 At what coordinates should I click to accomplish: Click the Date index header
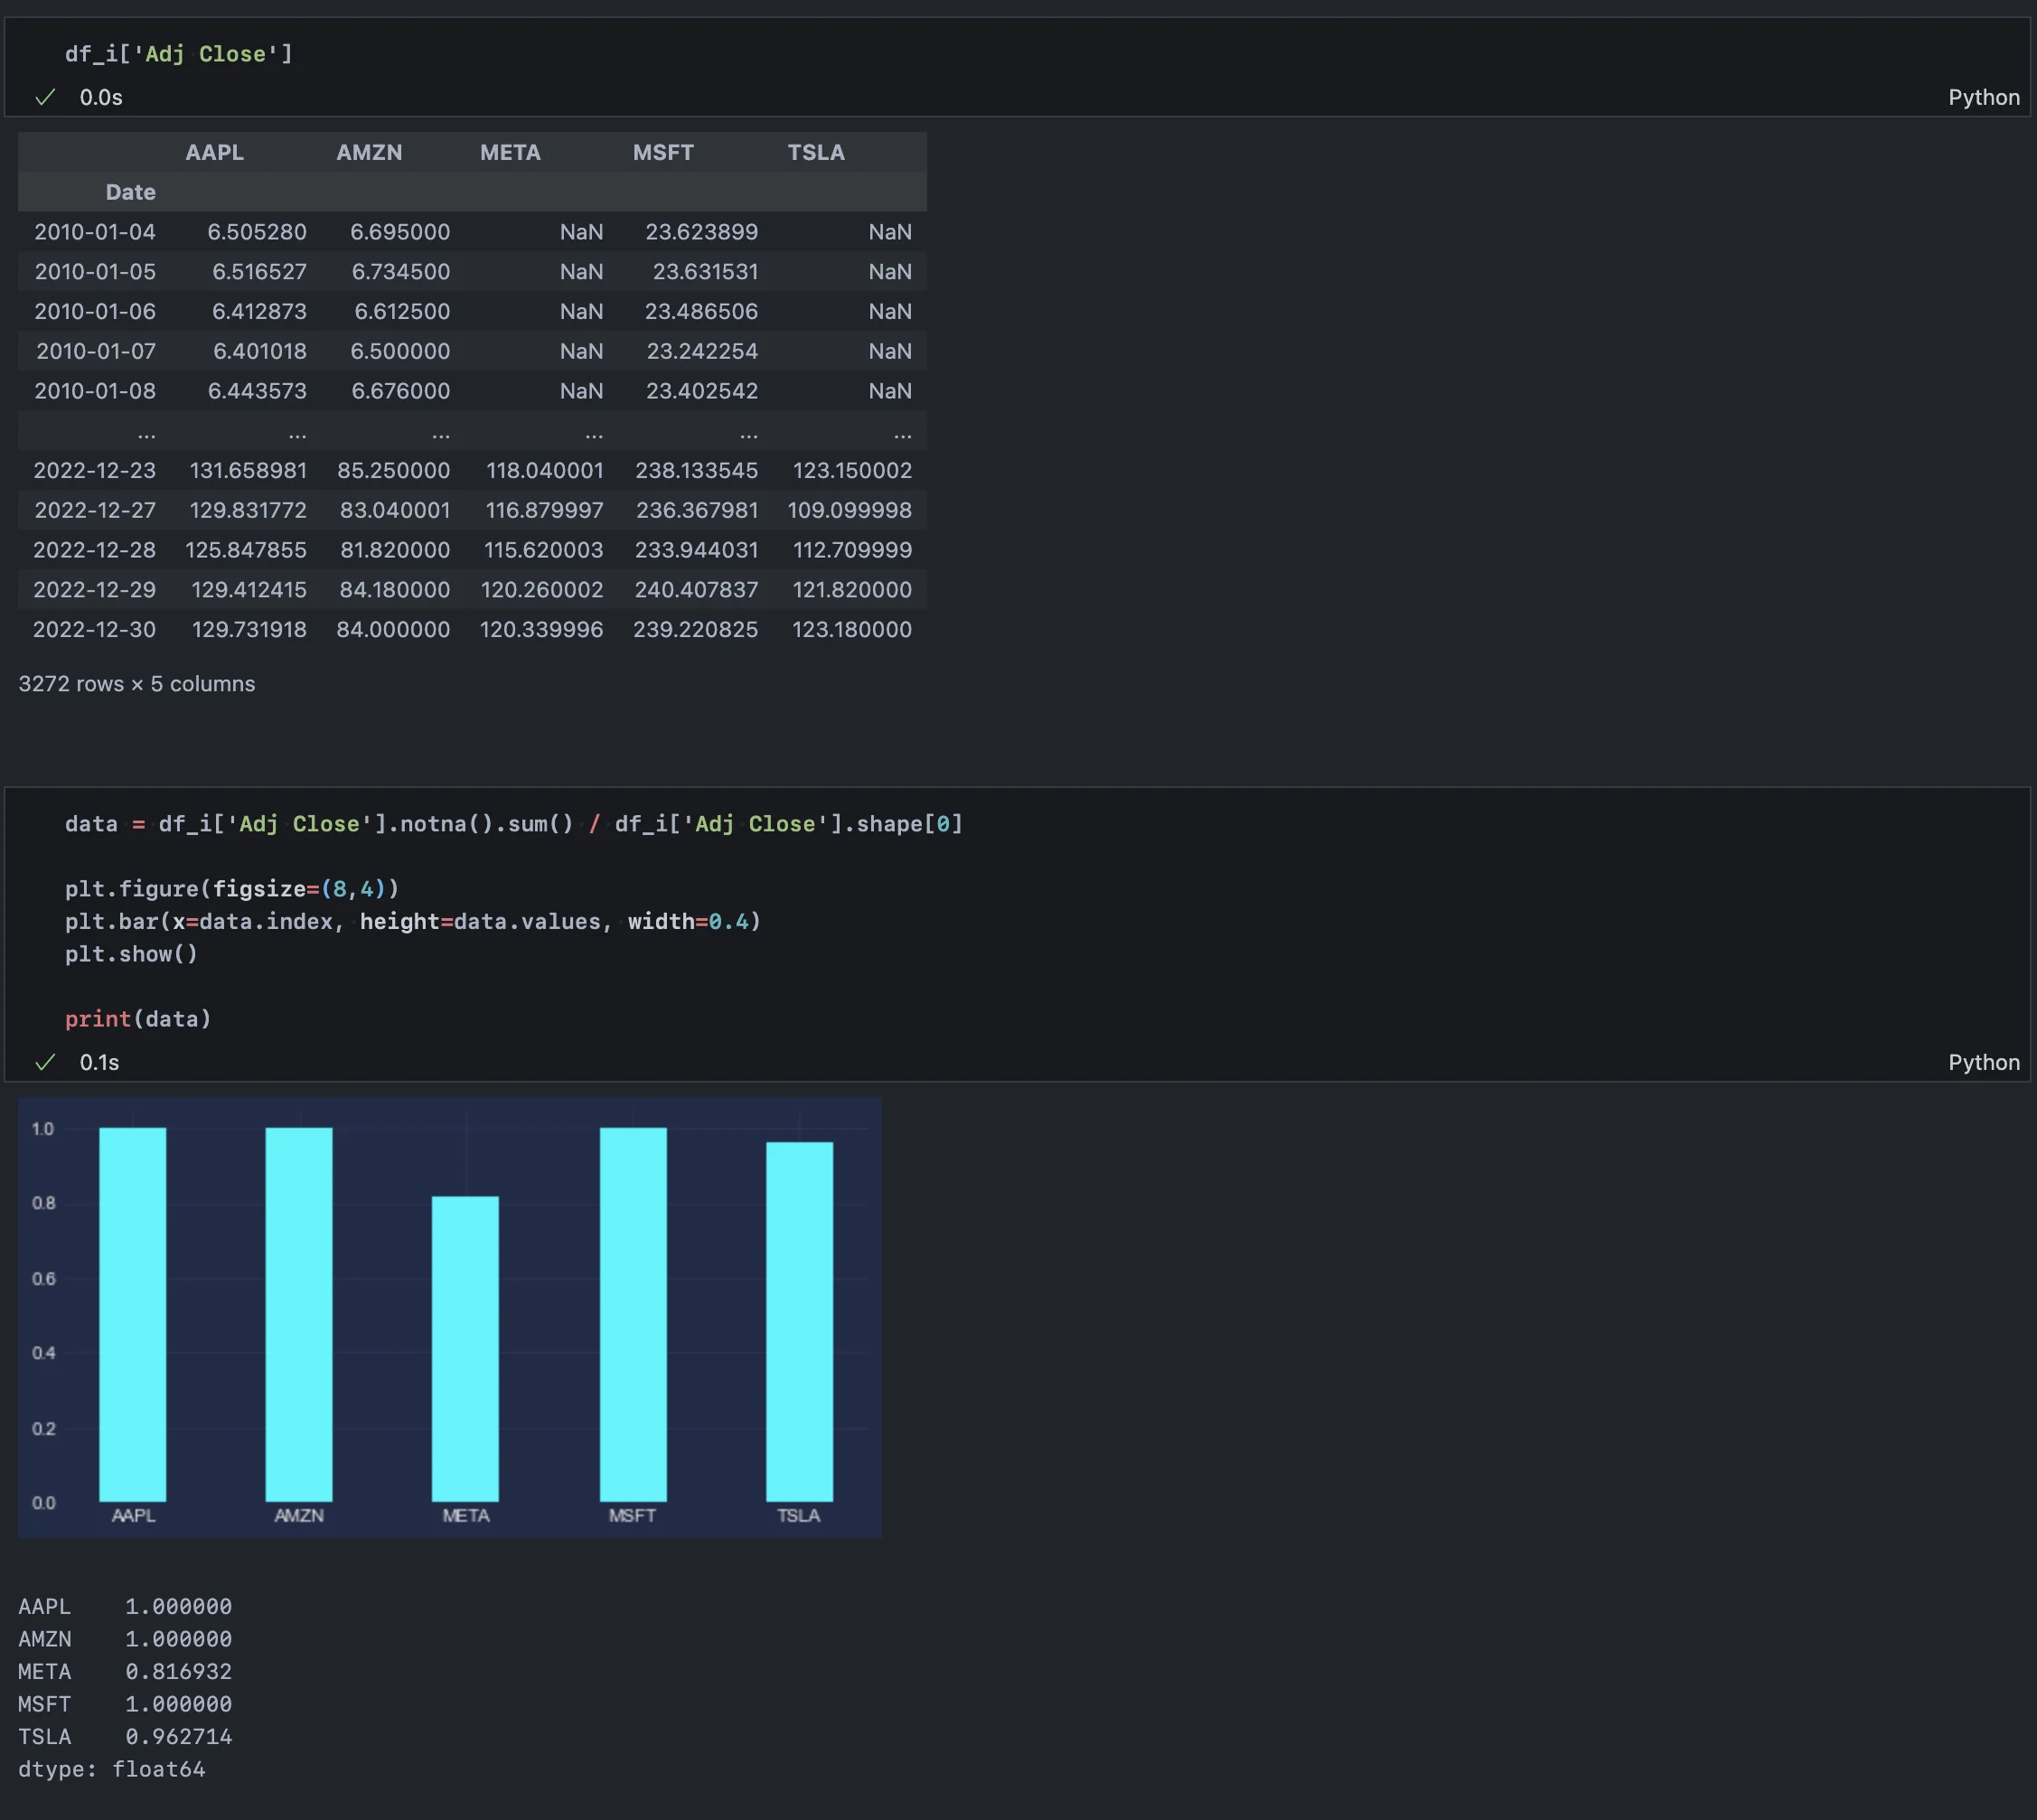click(x=130, y=192)
